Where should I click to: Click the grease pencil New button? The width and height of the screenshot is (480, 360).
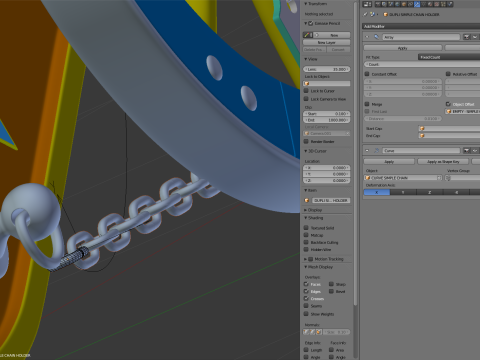click(332, 35)
